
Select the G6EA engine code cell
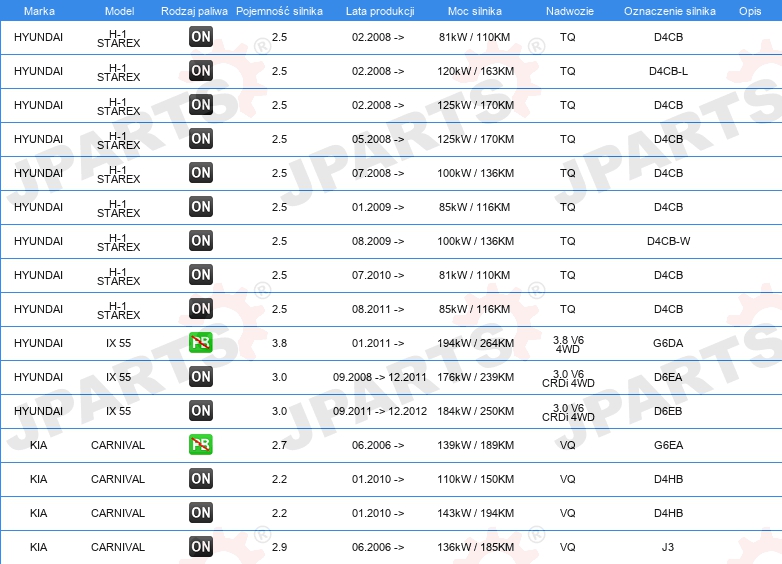point(668,445)
